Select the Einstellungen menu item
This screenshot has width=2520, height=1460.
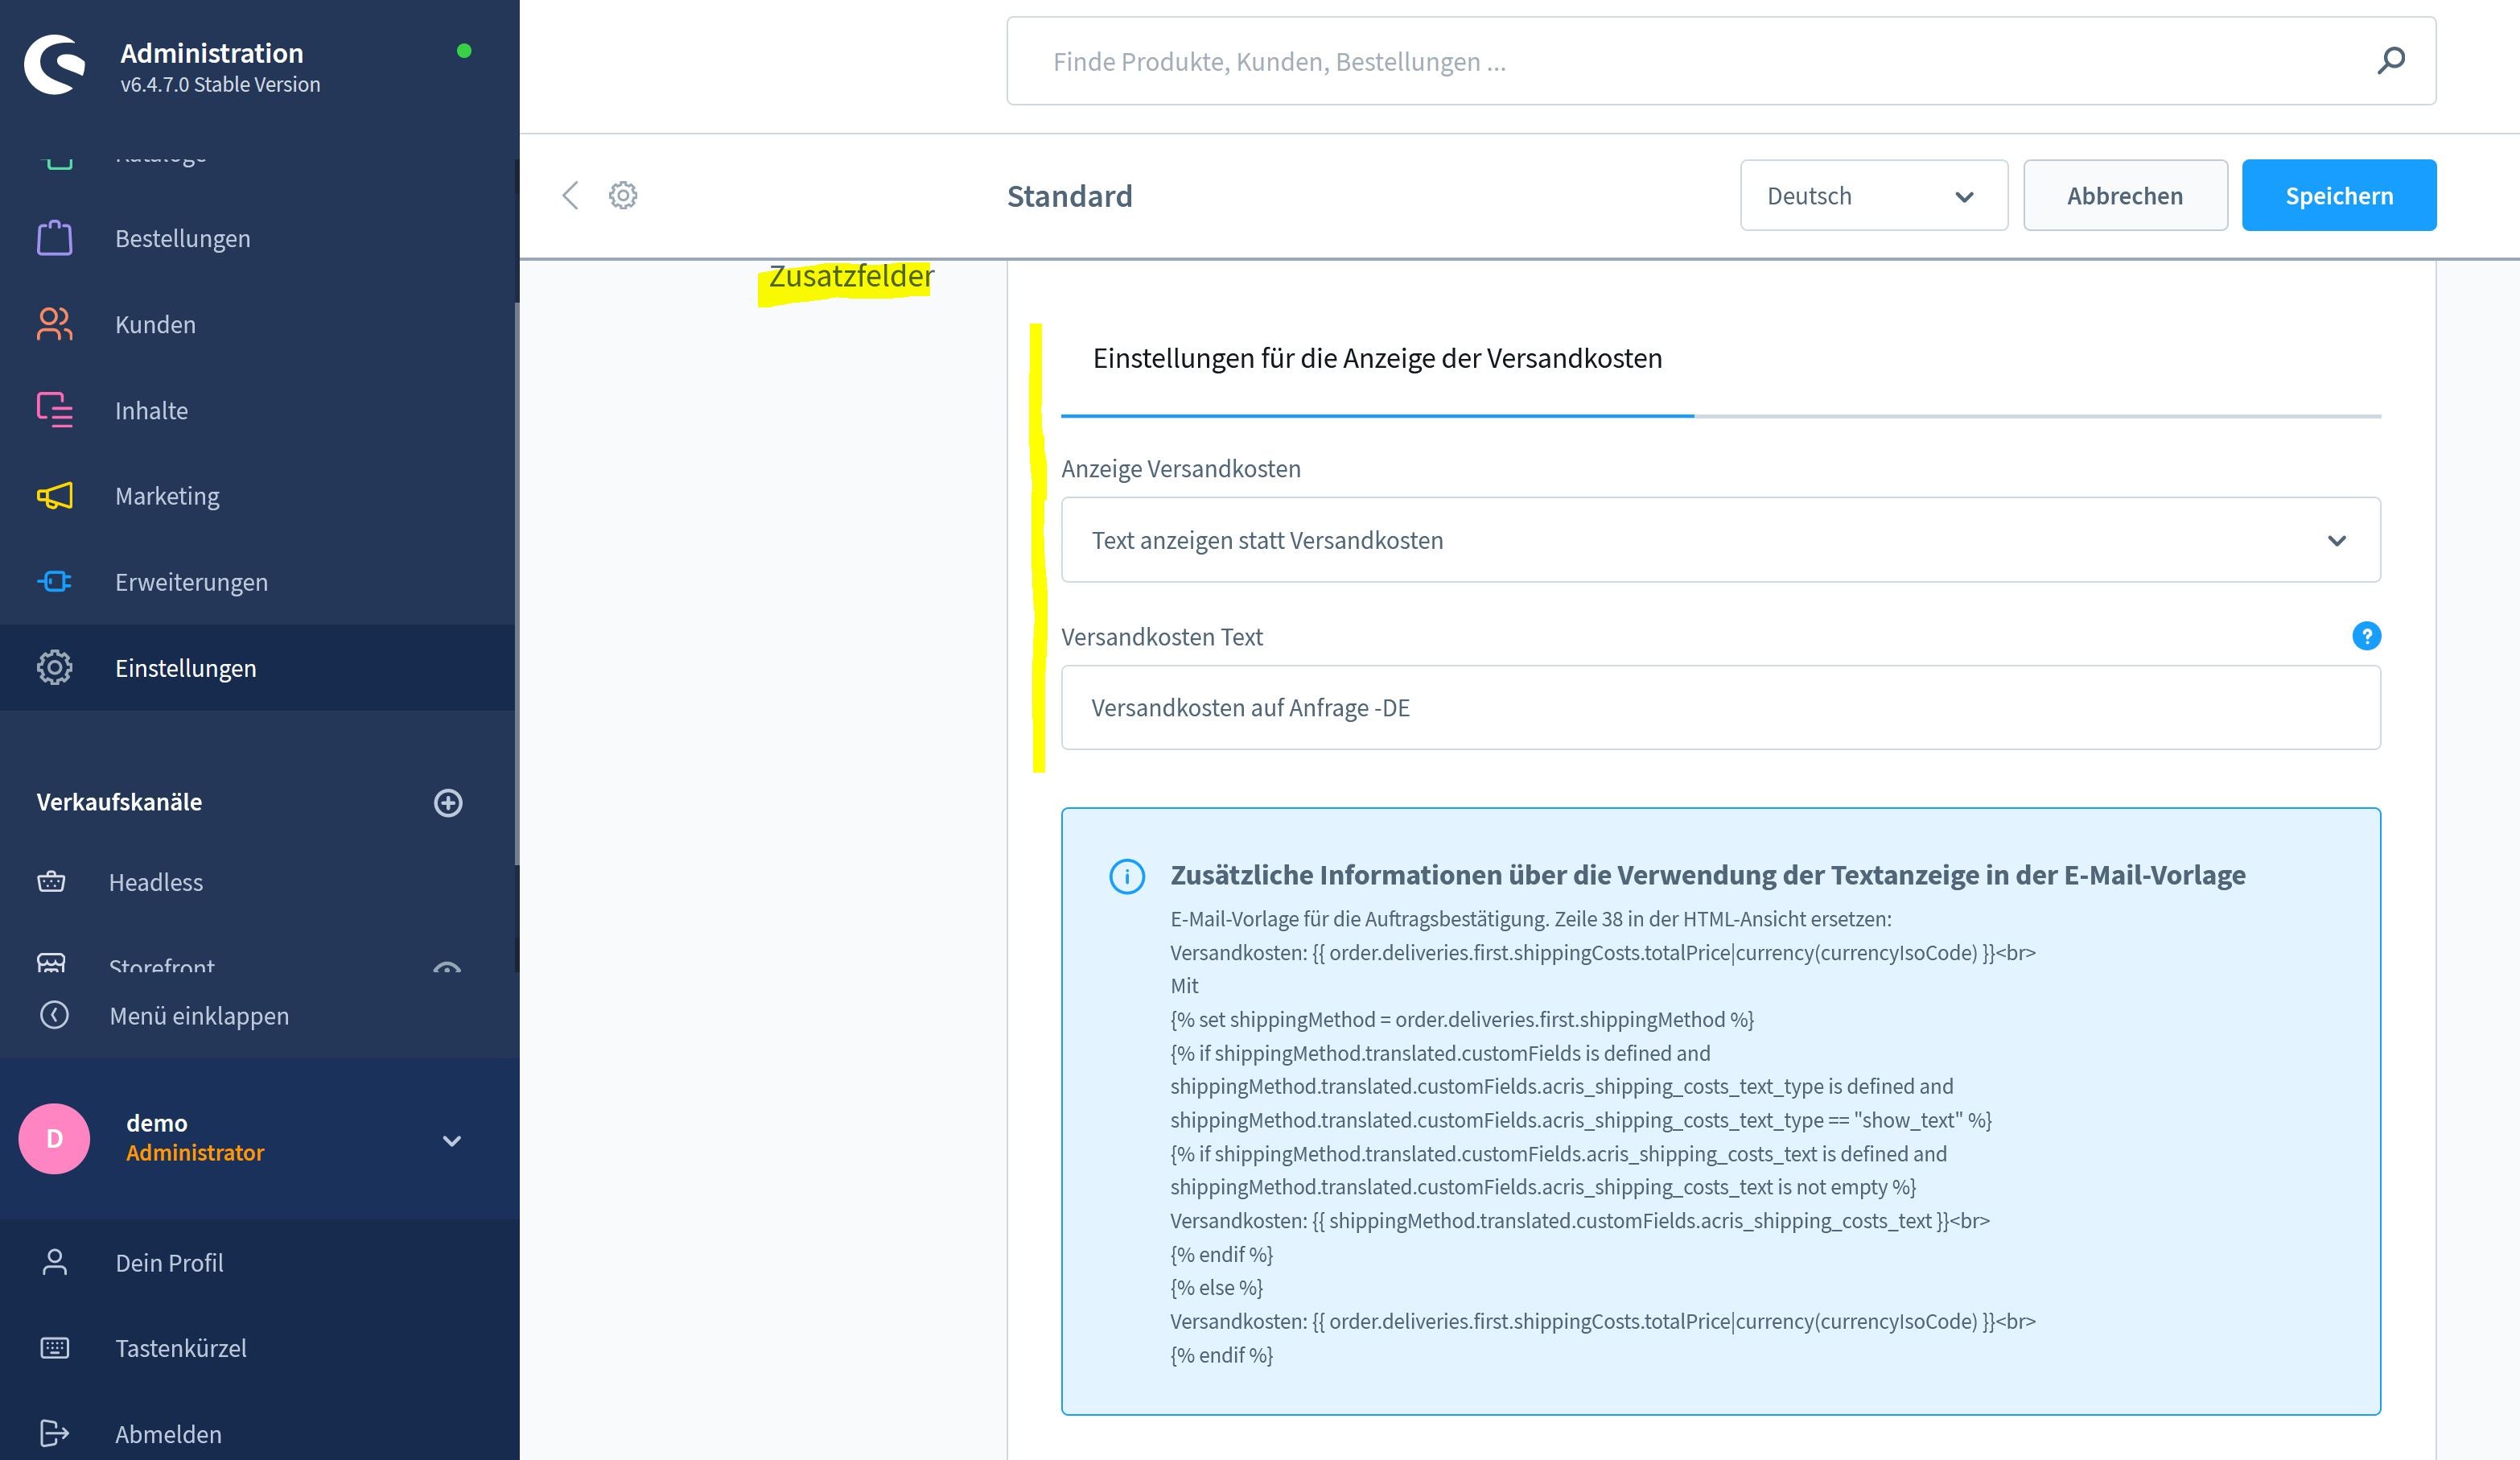click(186, 667)
